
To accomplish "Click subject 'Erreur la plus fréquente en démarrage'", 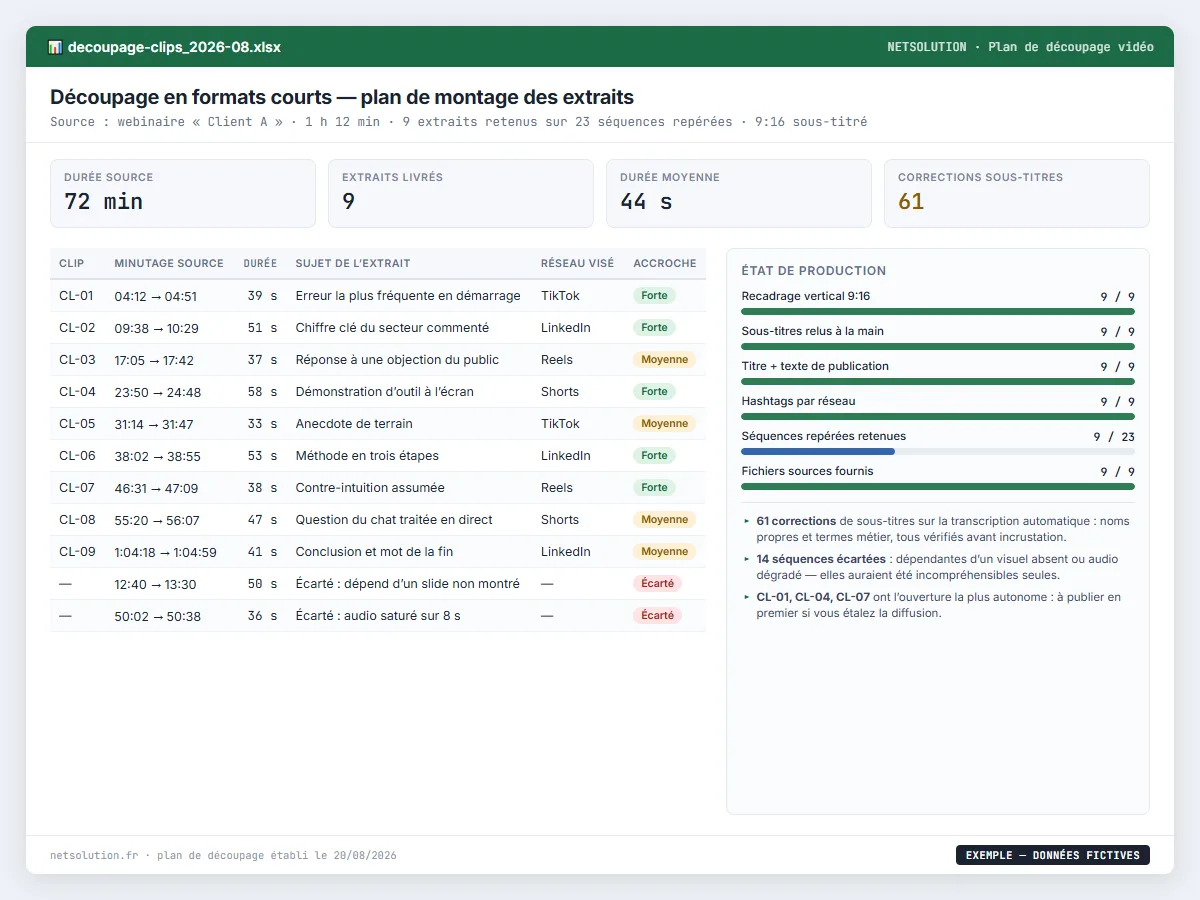I will tap(408, 296).
